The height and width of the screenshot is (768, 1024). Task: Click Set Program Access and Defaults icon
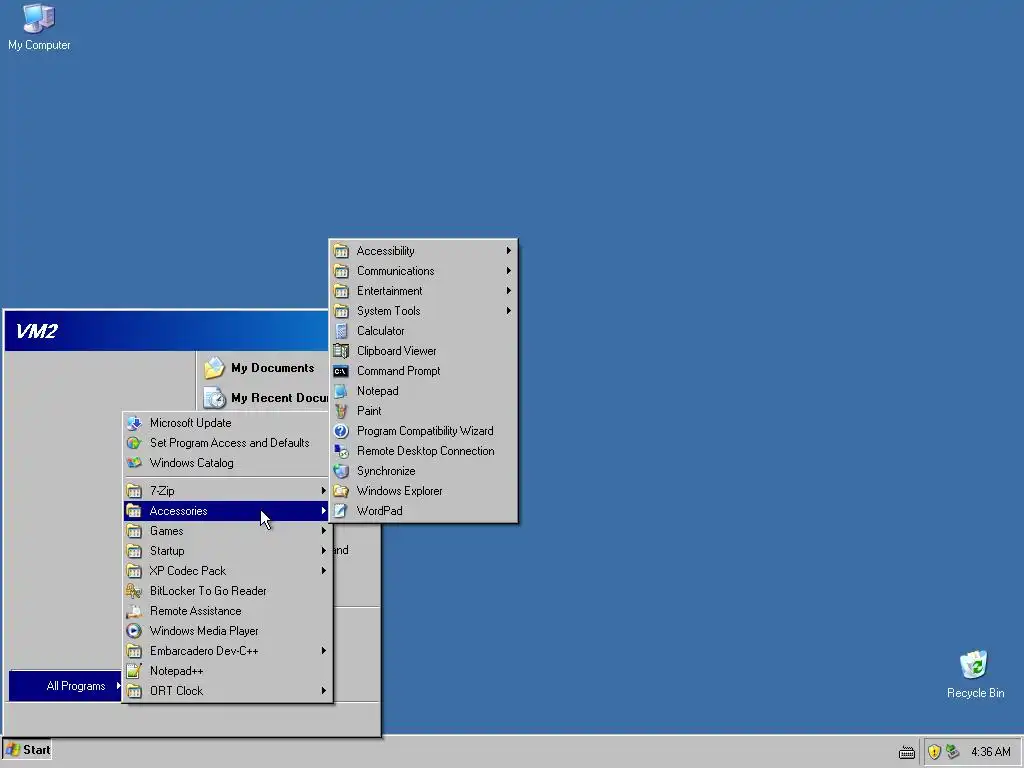click(x=134, y=443)
